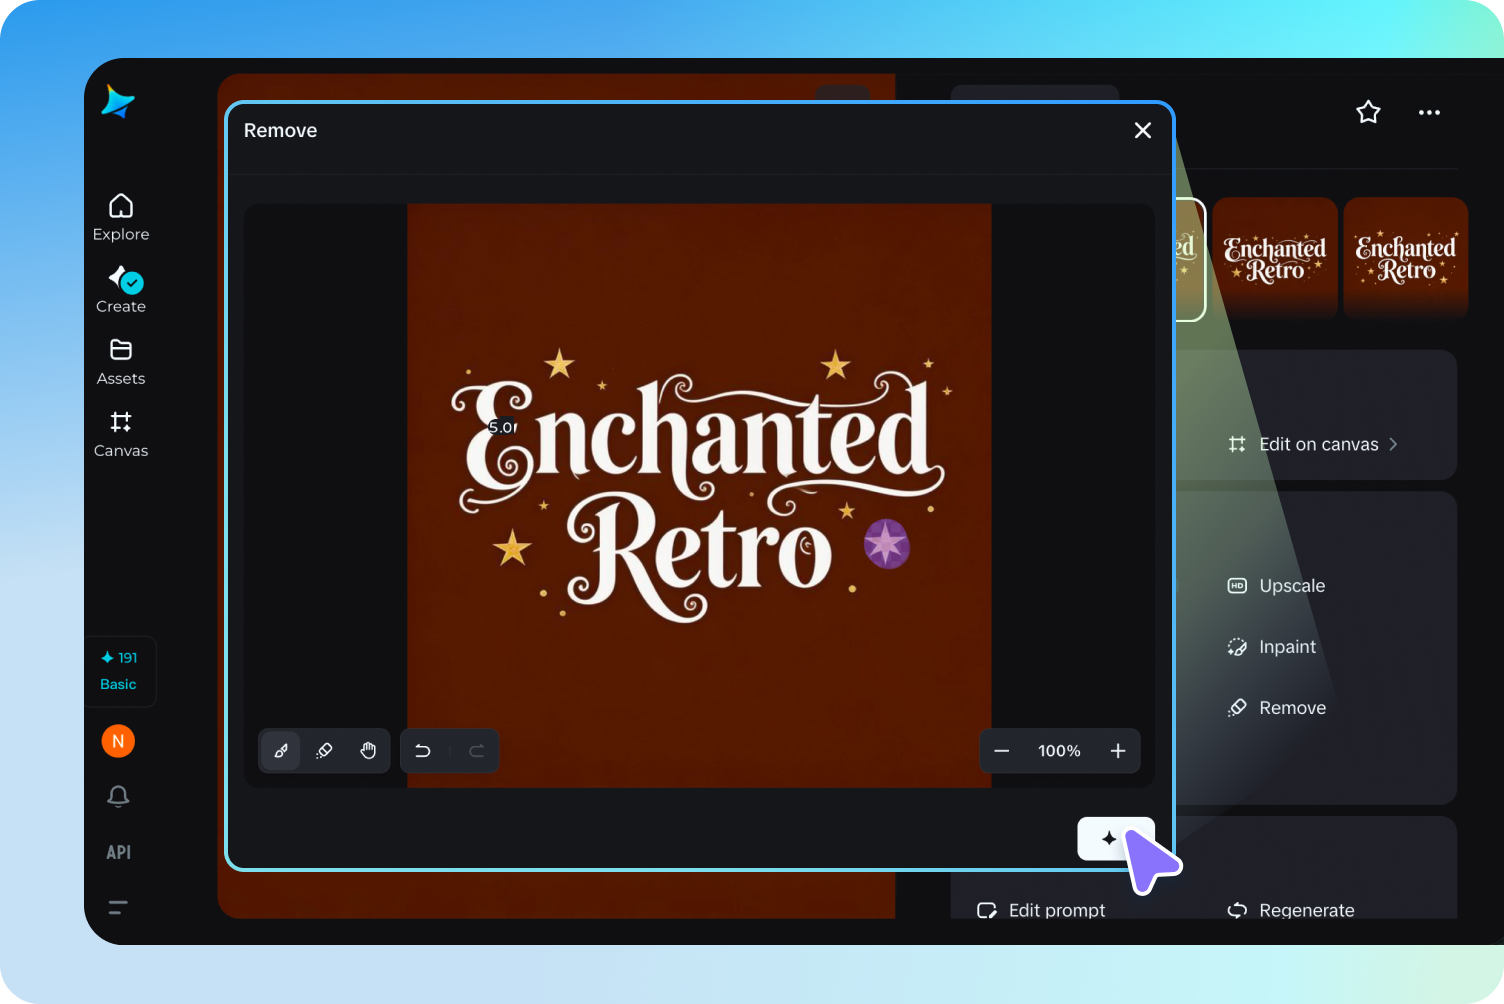Click the Upscale option
This screenshot has height=1004, width=1504.
tap(1291, 585)
